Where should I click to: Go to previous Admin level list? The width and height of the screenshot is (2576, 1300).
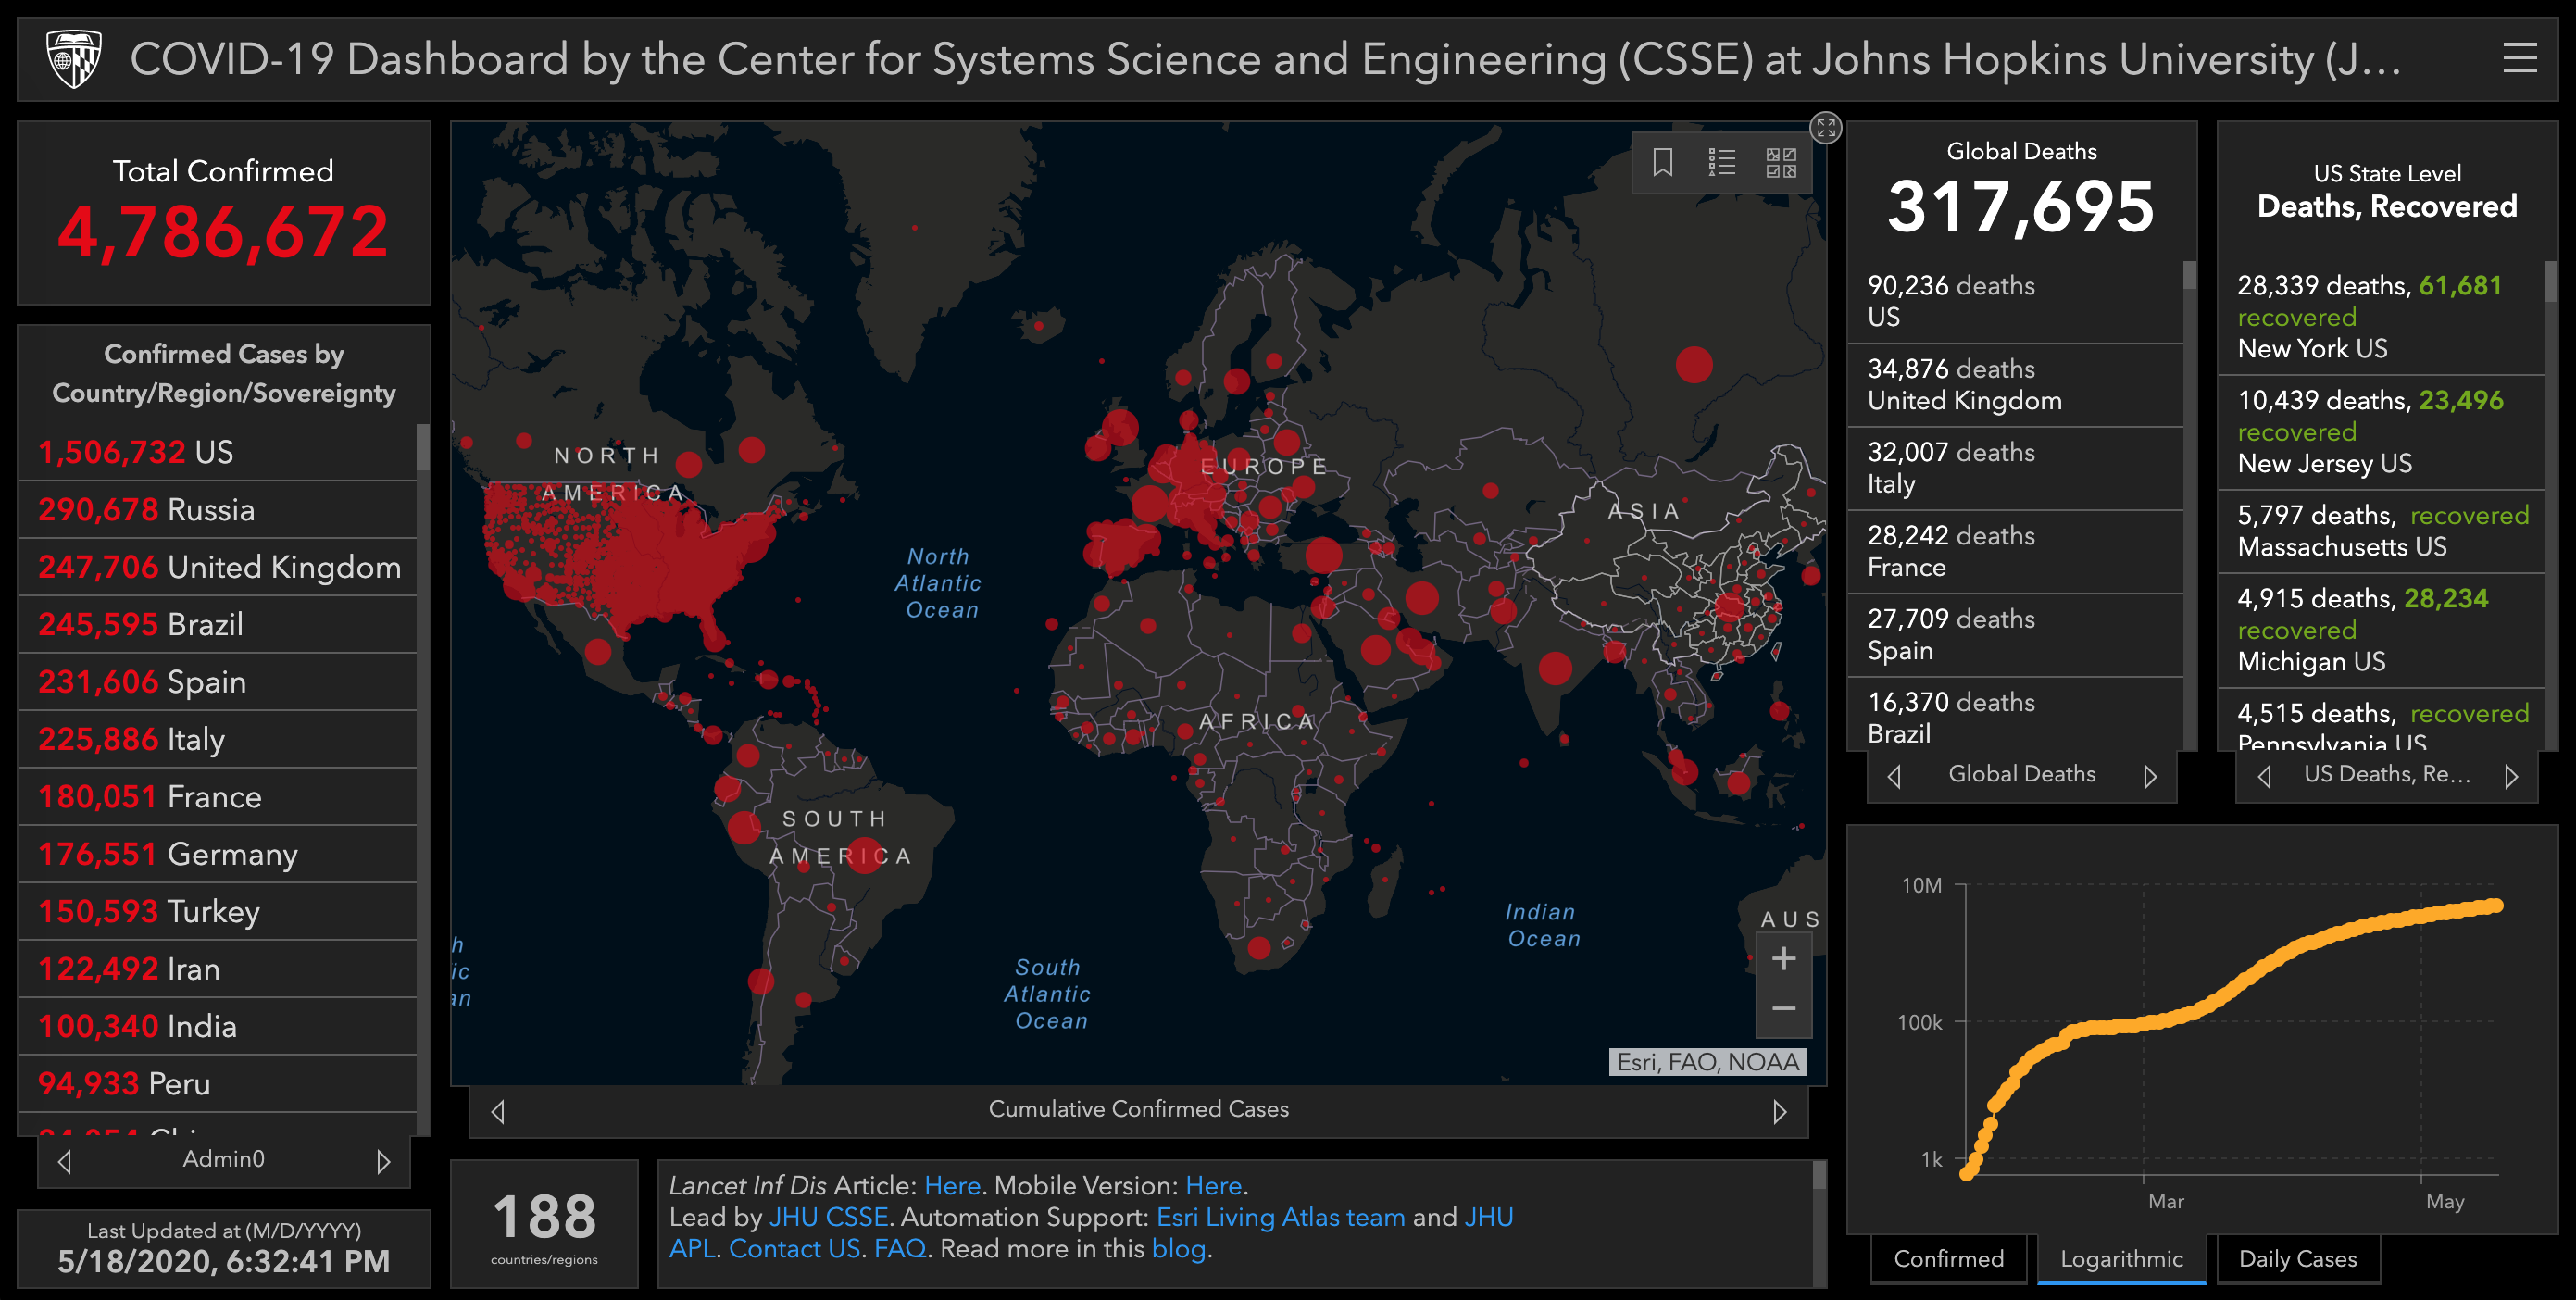click(65, 1161)
